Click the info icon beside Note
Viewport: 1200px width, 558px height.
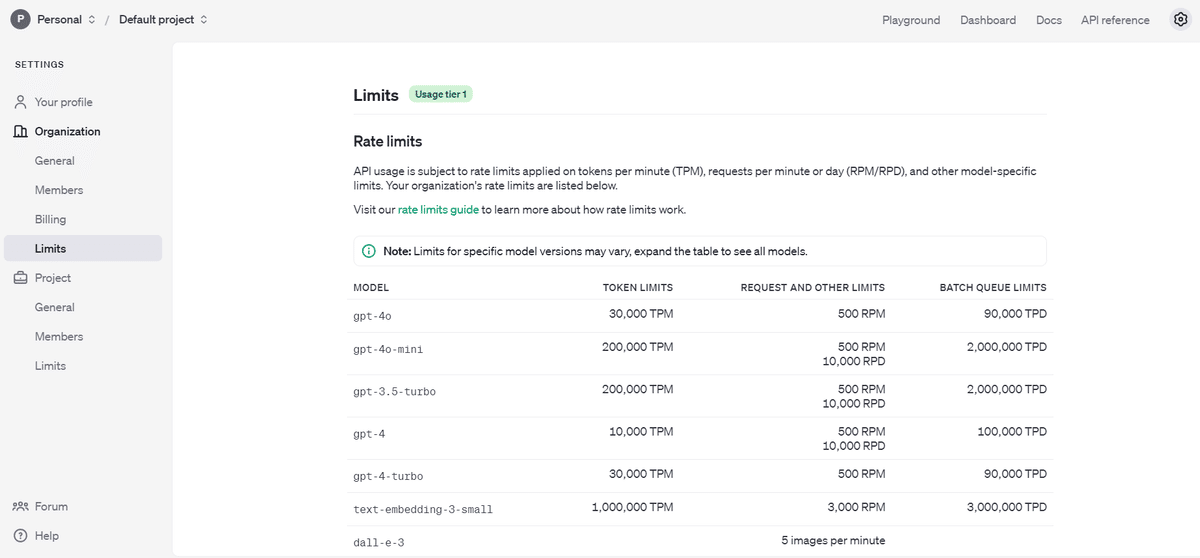point(369,251)
